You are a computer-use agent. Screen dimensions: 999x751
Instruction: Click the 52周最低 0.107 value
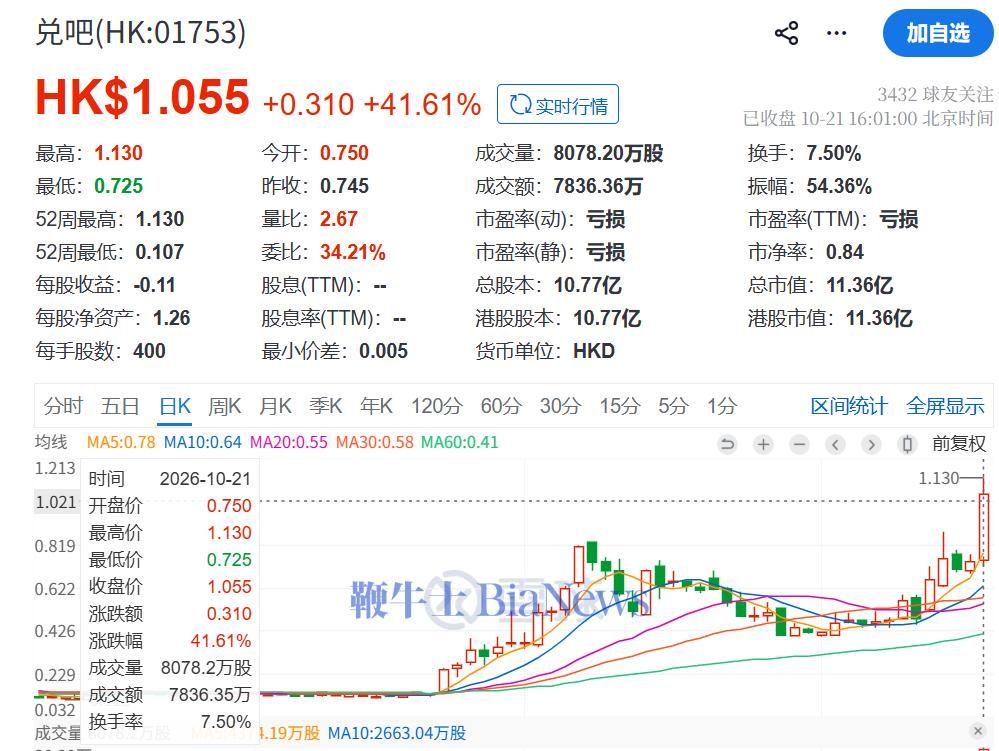click(x=159, y=252)
